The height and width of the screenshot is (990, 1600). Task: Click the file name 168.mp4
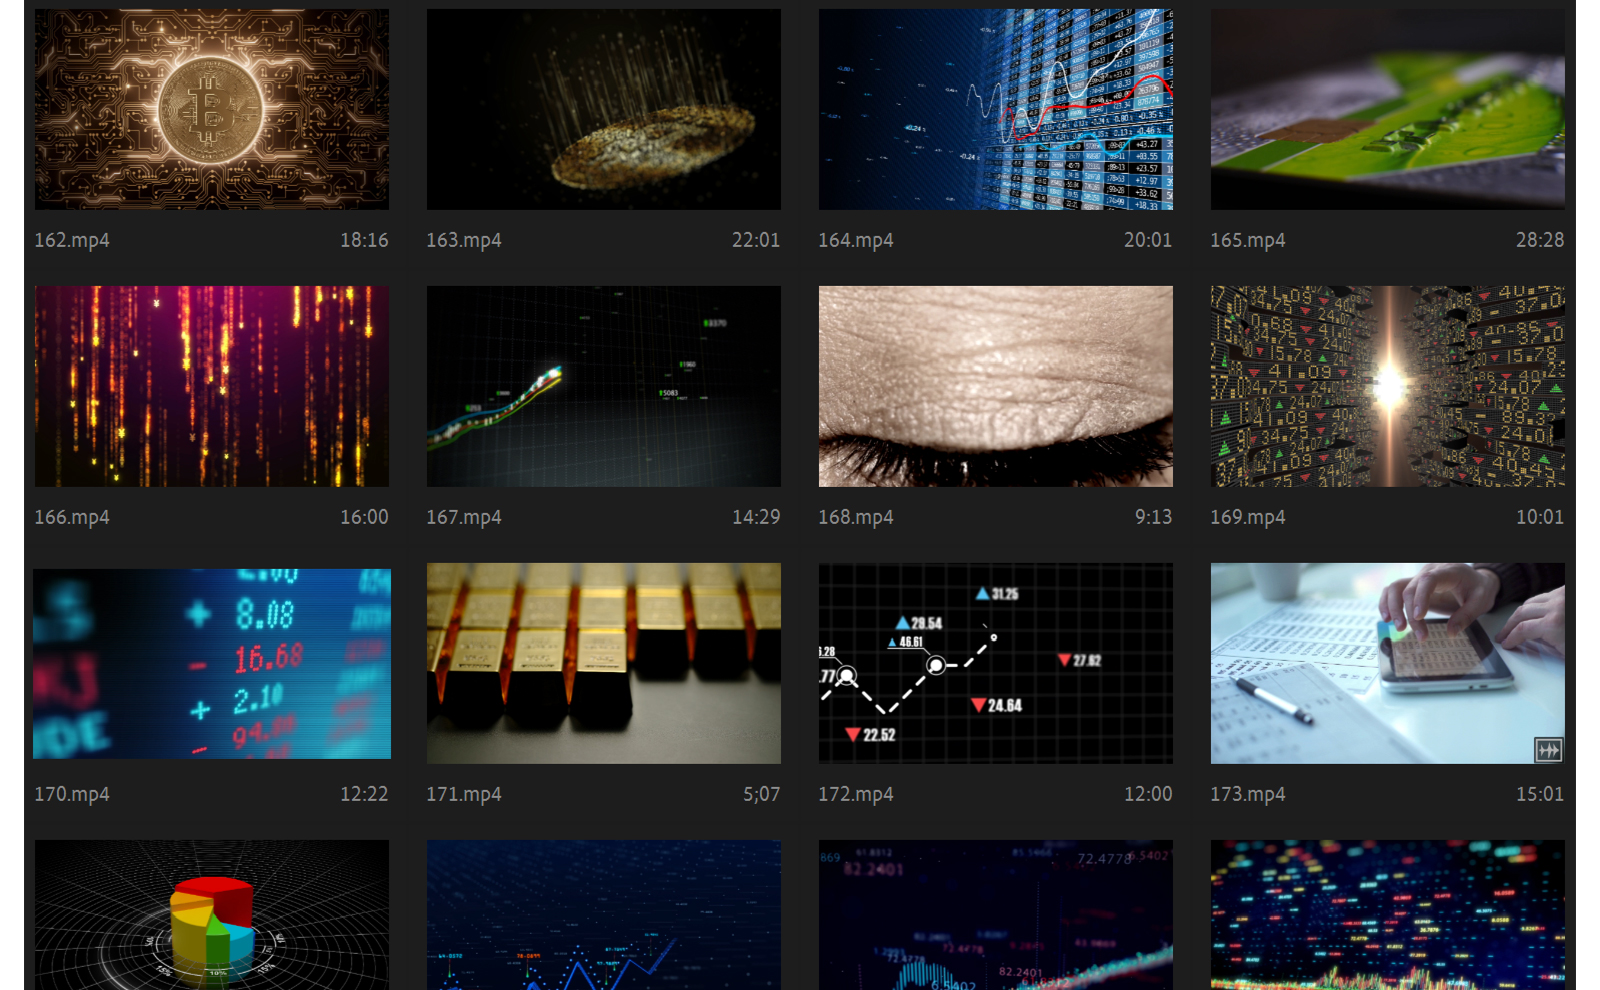[856, 517]
